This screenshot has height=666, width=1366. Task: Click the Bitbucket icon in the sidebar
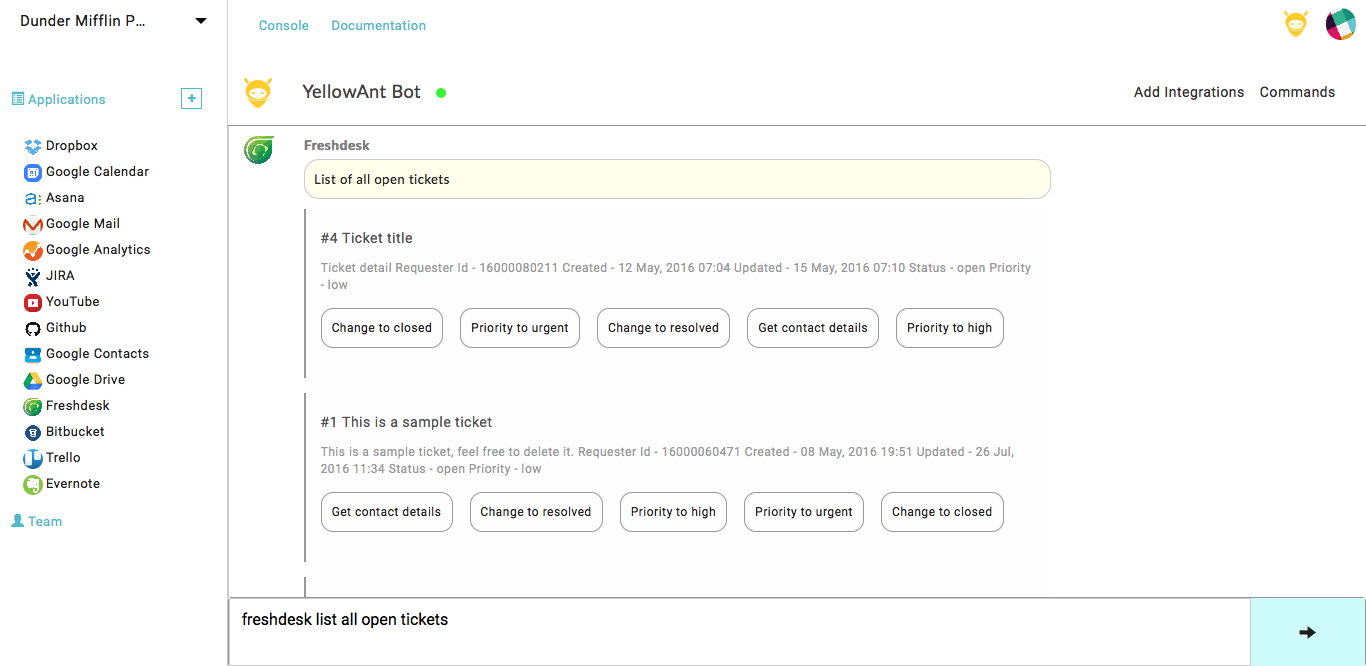31,431
